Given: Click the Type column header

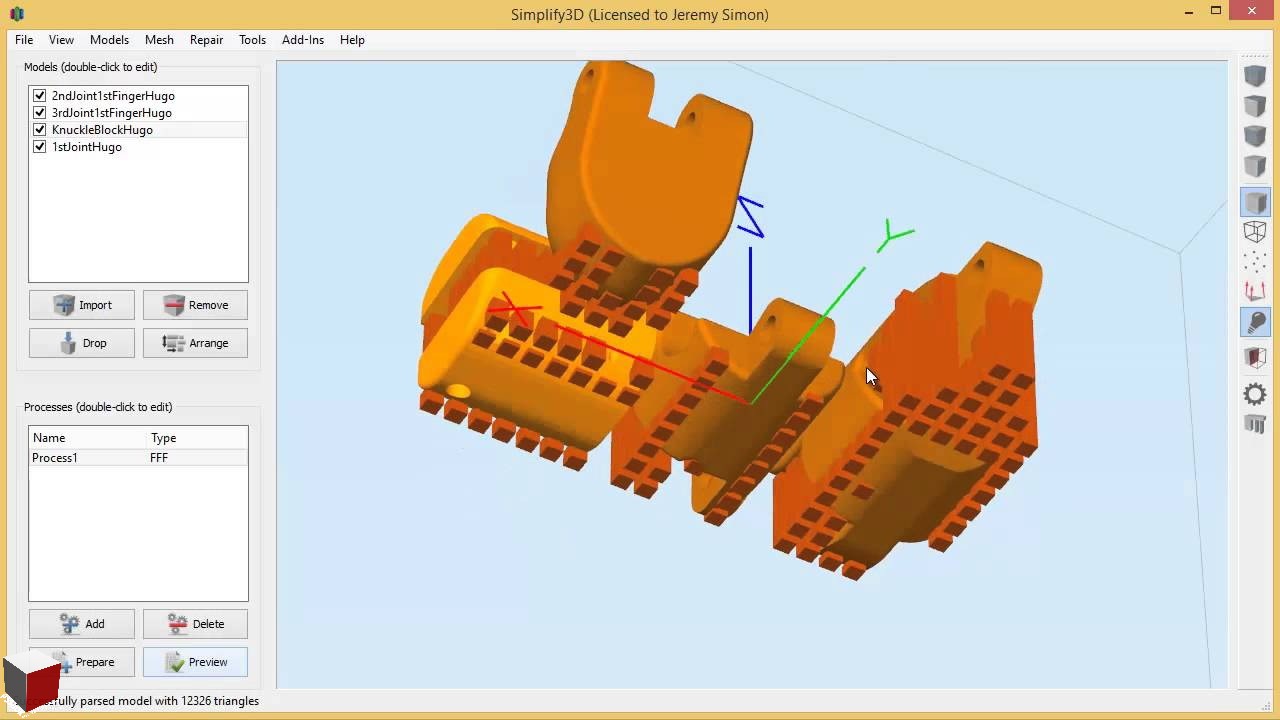Looking at the screenshot, I should tap(197, 438).
